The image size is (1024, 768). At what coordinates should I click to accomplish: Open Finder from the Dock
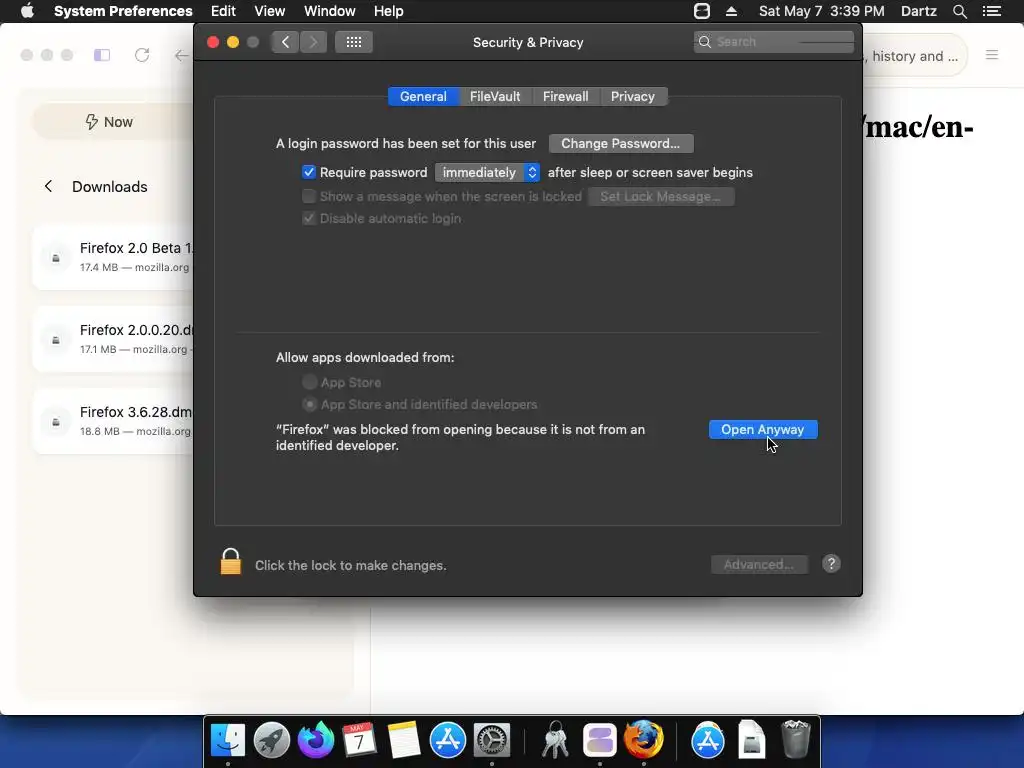[x=228, y=740]
